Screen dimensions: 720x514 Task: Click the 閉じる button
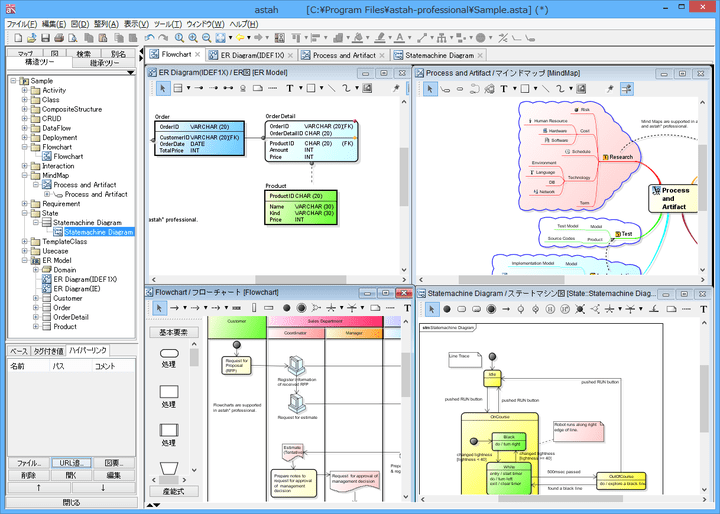(x=71, y=502)
